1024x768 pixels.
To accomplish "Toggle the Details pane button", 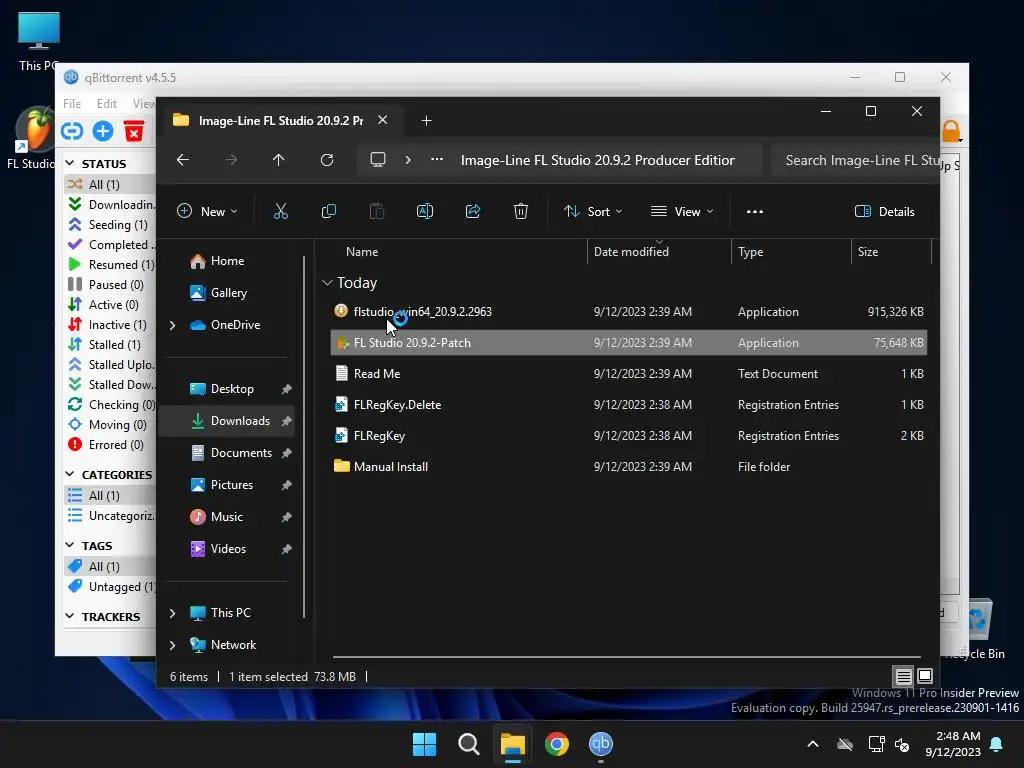I will tap(885, 212).
